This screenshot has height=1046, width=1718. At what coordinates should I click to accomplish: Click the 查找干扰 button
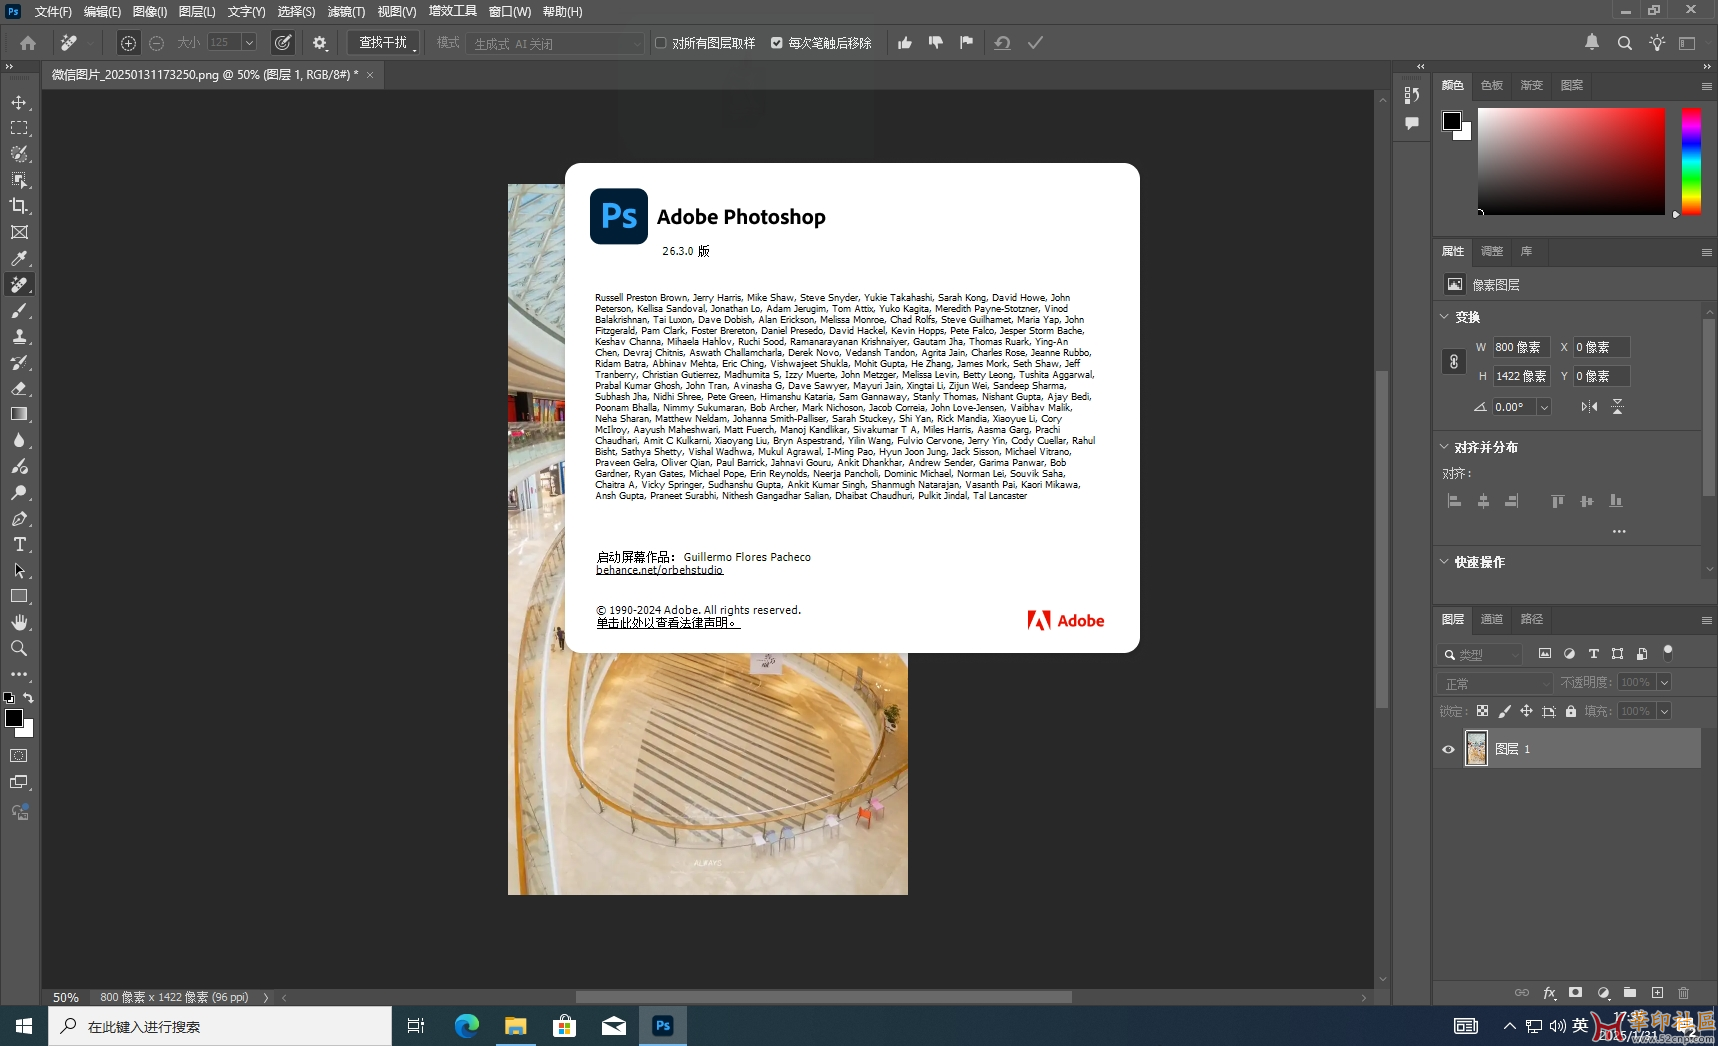point(383,43)
